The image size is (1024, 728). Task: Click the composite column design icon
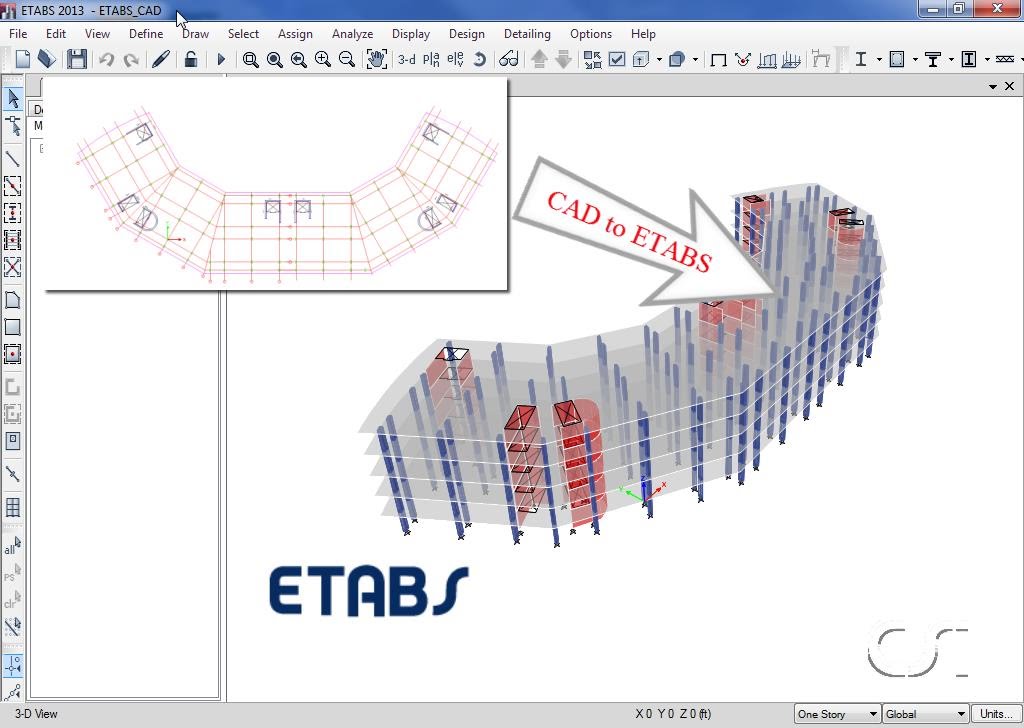tap(969, 59)
